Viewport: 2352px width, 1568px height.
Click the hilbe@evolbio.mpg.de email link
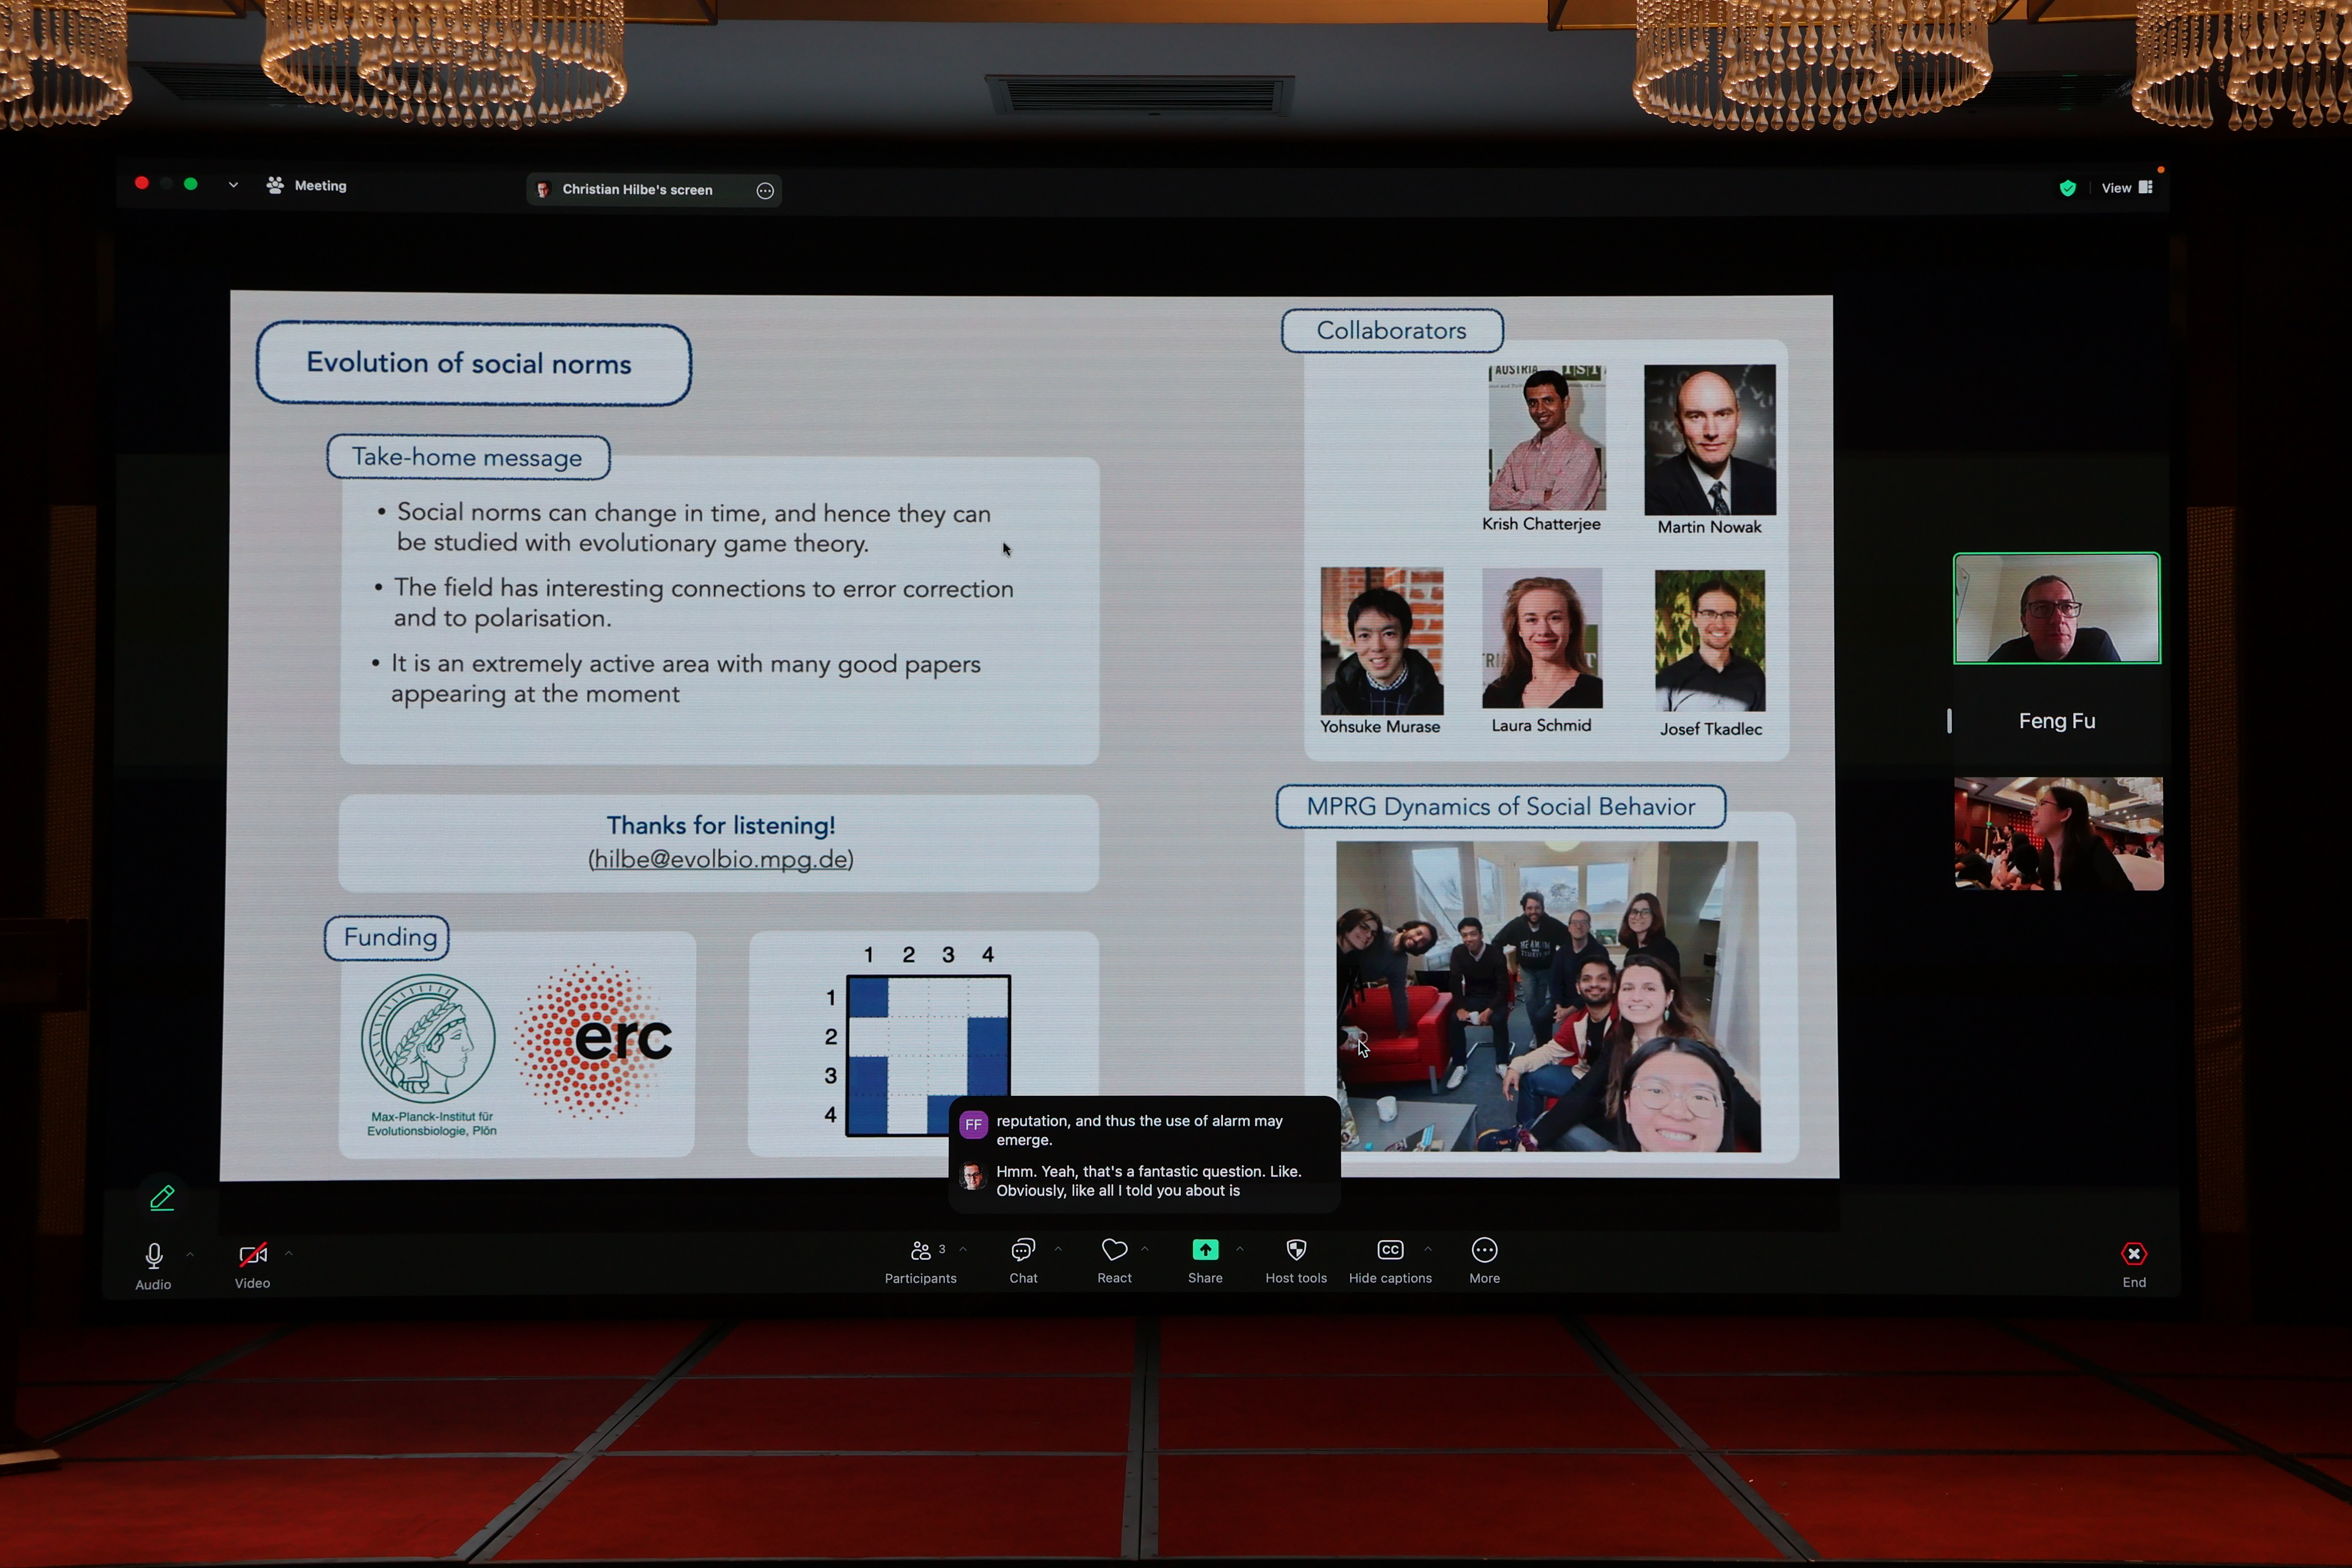pos(720,859)
